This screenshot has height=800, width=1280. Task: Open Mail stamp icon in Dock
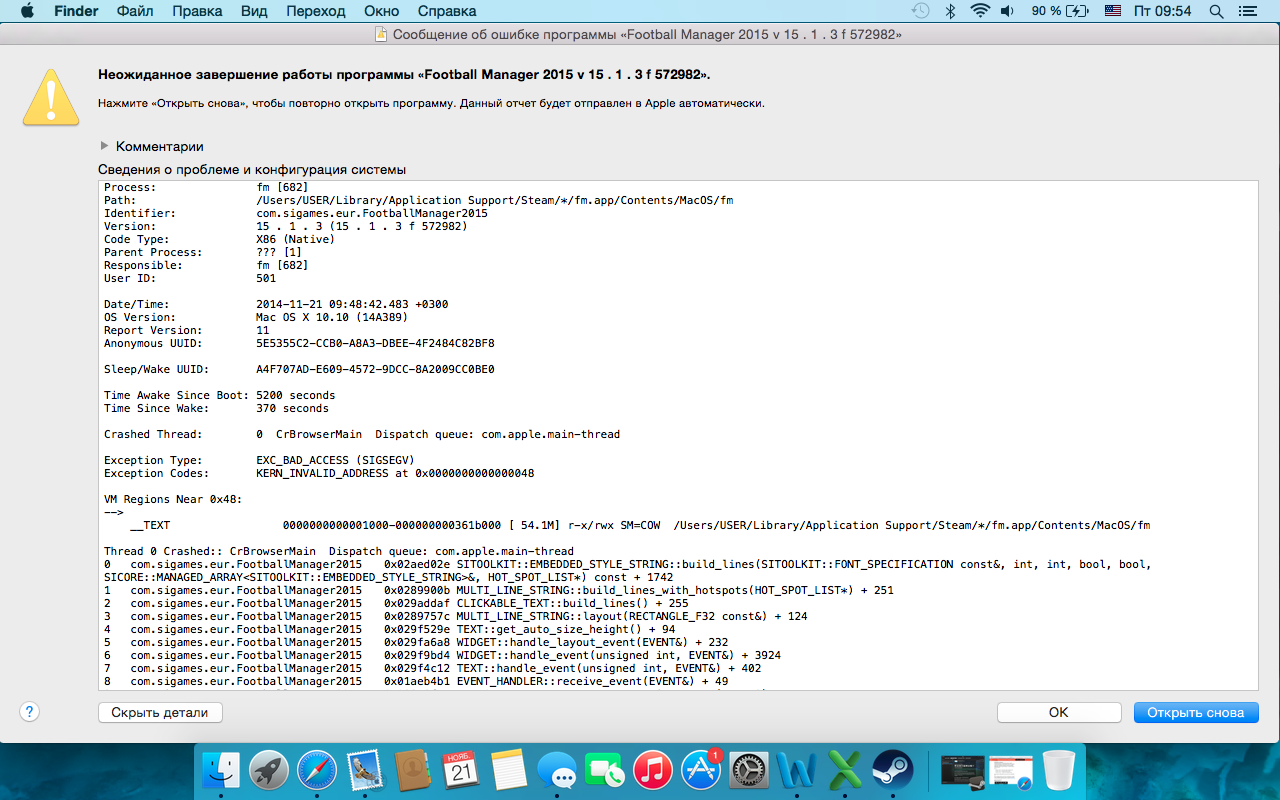(365, 771)
